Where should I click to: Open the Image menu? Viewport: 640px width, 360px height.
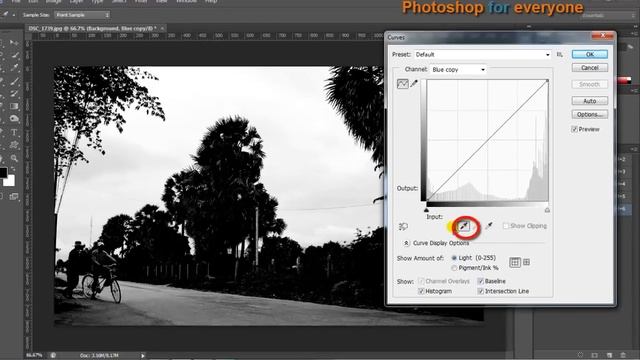pyautogui.click(x=53, y=2)
